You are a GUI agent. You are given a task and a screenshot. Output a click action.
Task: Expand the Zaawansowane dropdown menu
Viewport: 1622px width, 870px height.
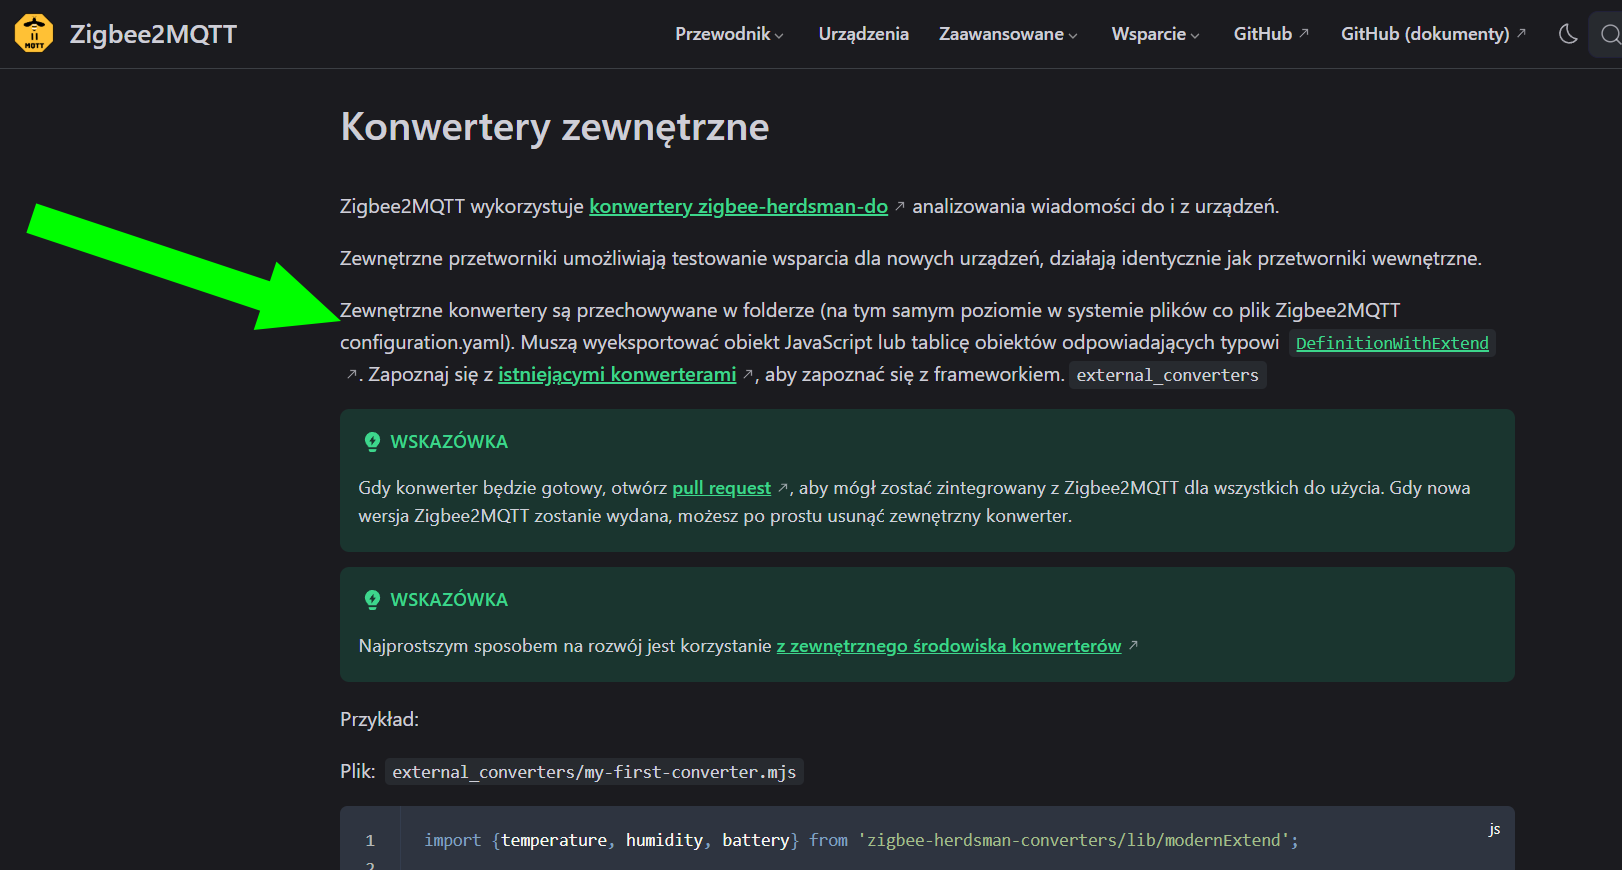tap(1008, 34)
